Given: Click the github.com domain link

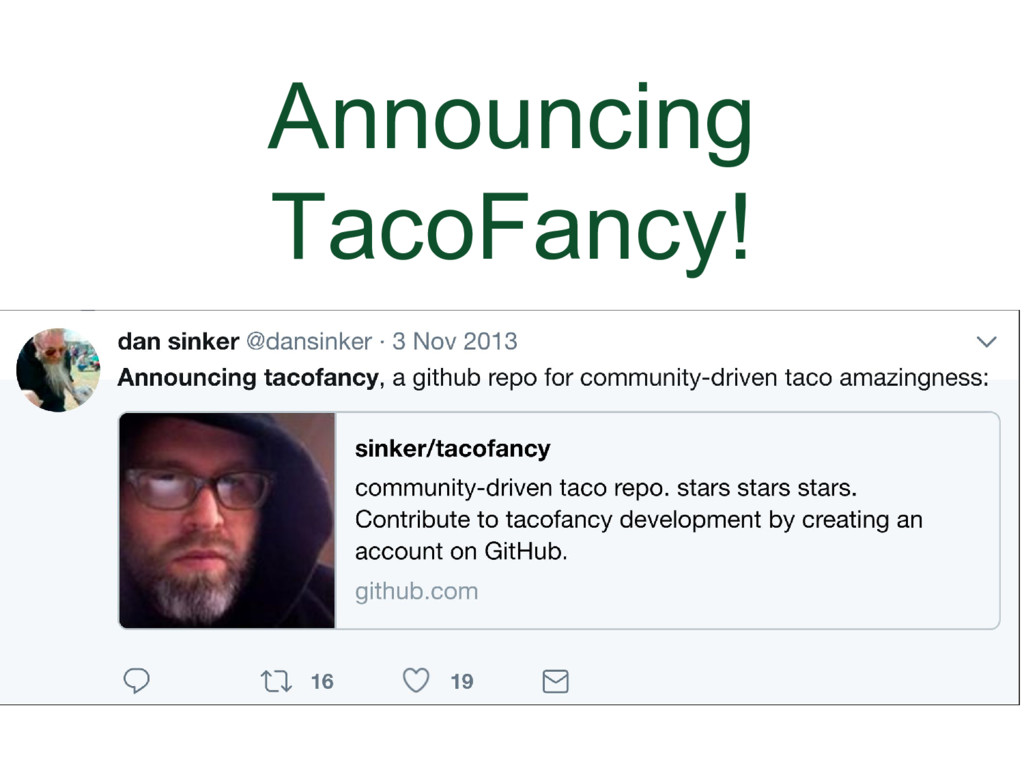Looking at the screenshot, I should [x=416, y=591].
